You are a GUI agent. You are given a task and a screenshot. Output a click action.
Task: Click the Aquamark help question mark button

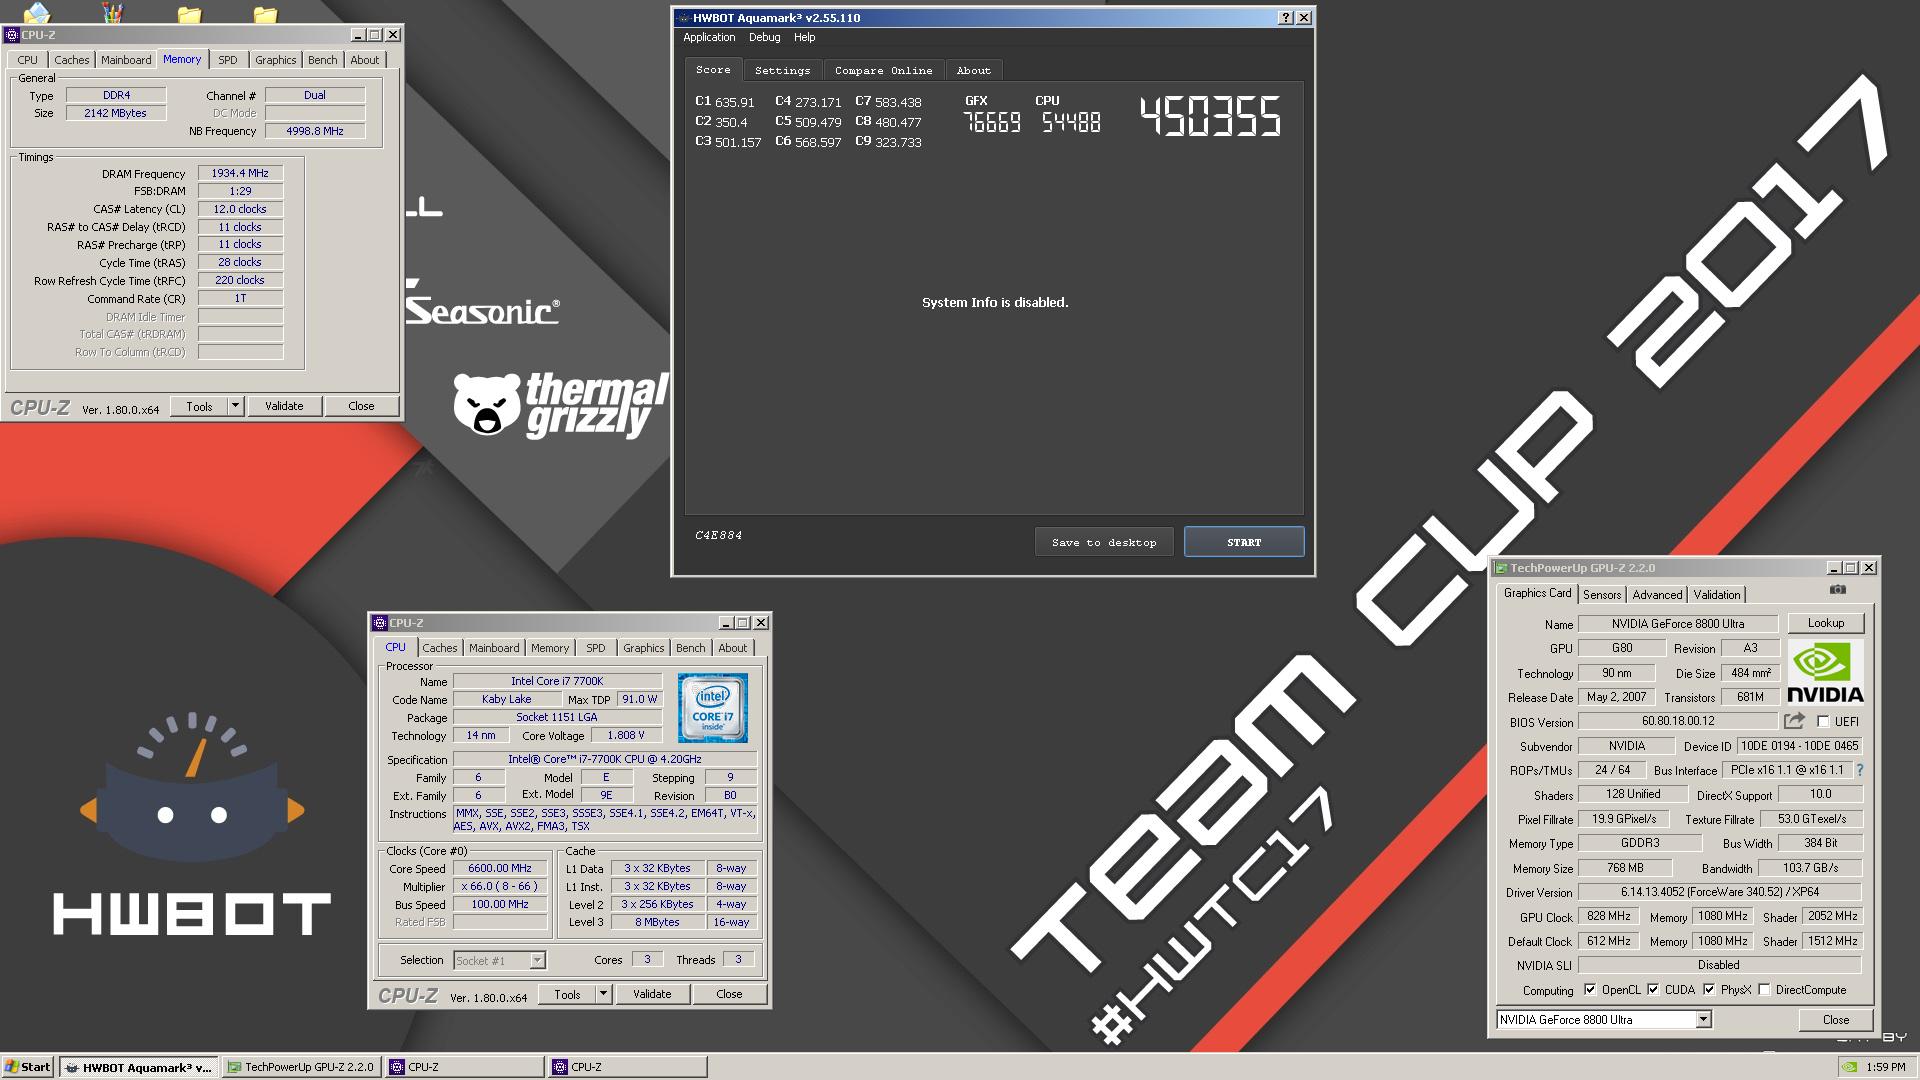1286,18
